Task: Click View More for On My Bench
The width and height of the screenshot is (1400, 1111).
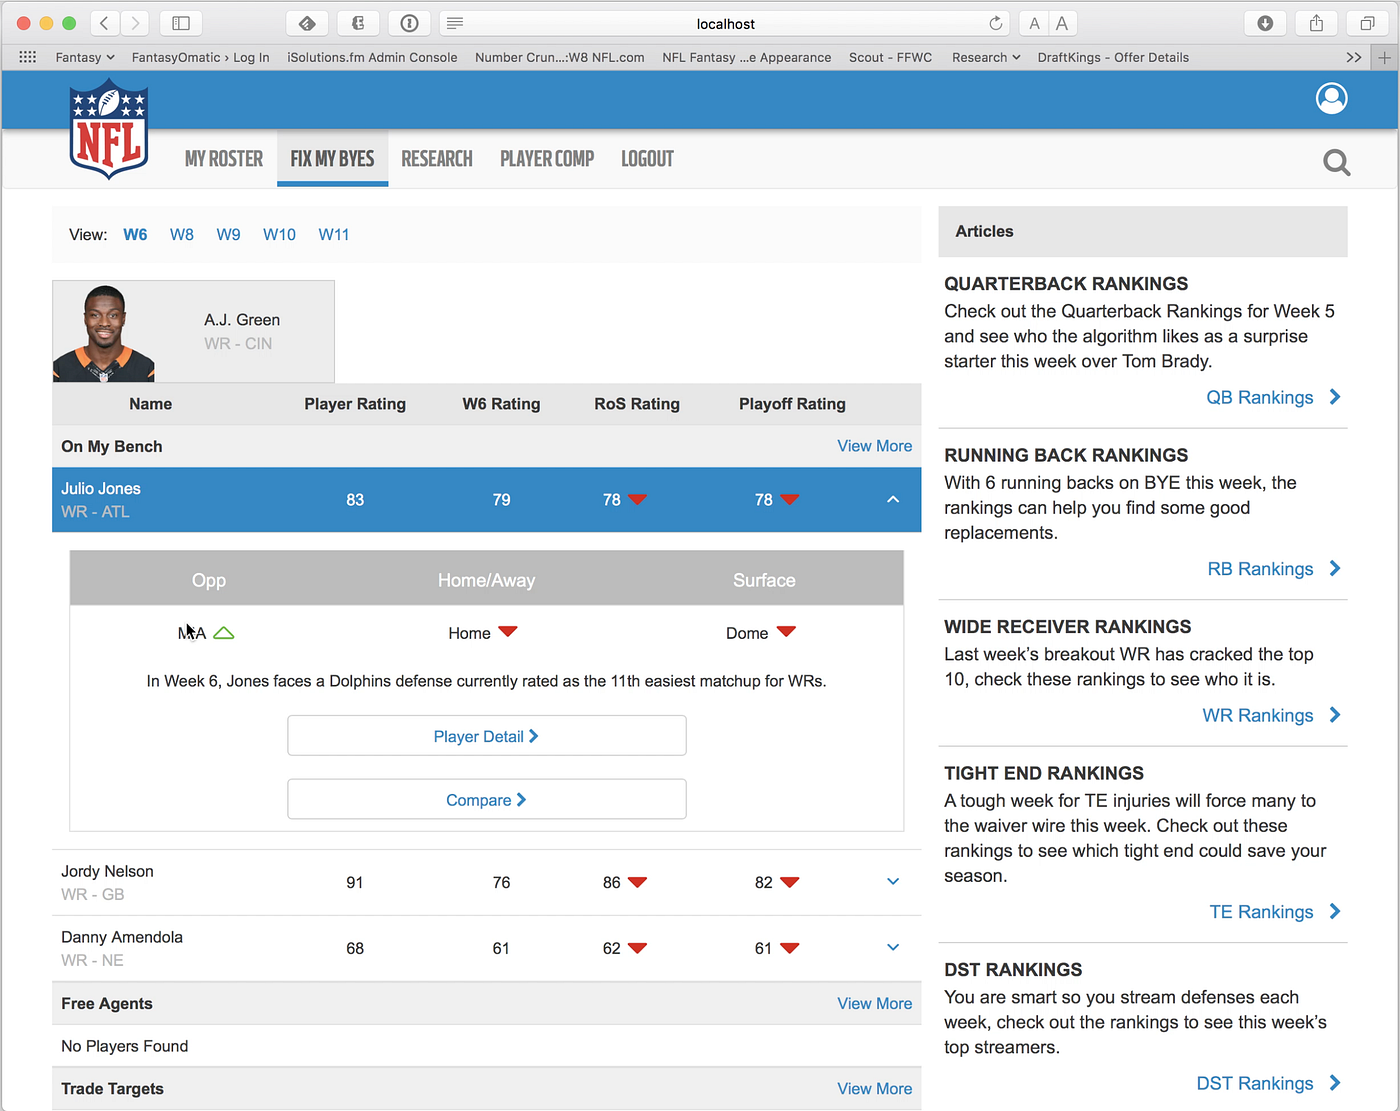Action: tap(874, 446)
